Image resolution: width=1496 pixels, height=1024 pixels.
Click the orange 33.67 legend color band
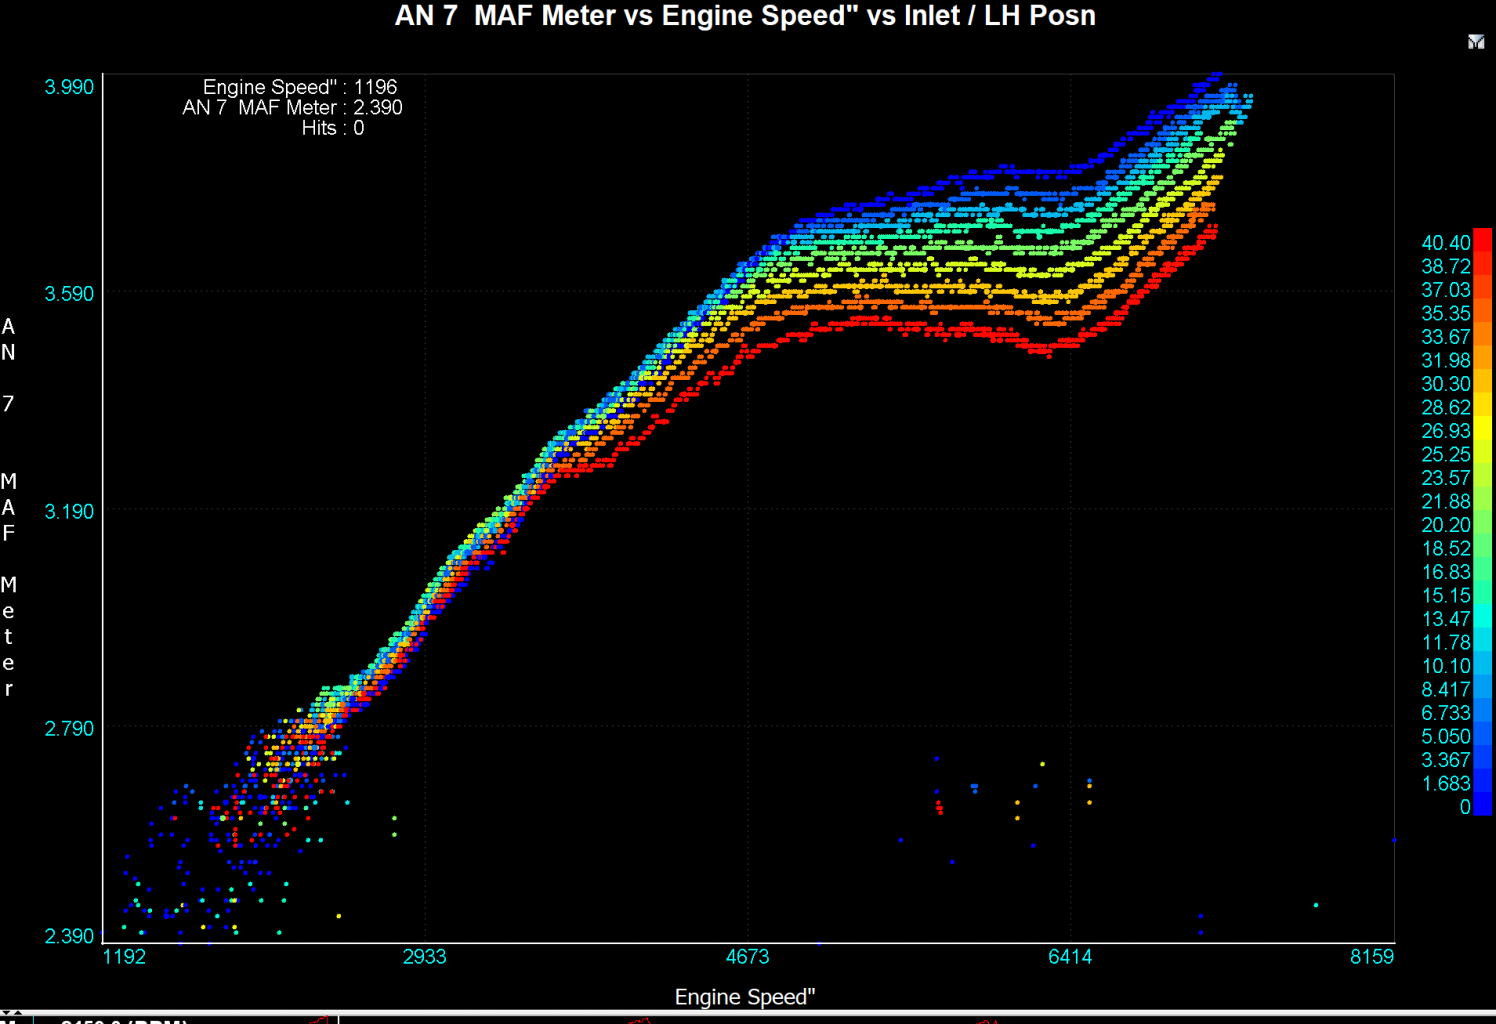[1482, 337]
